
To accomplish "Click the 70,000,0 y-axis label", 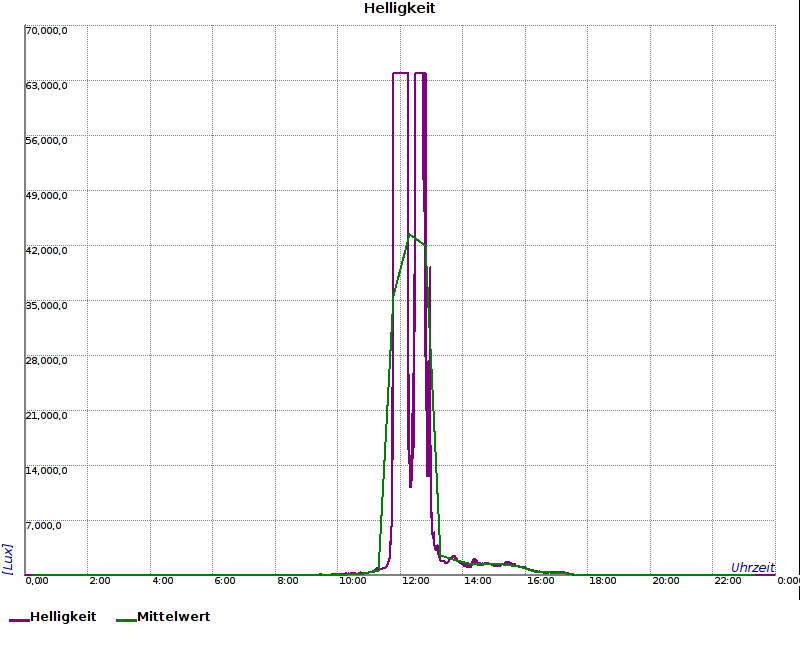I will pos(46,31).
